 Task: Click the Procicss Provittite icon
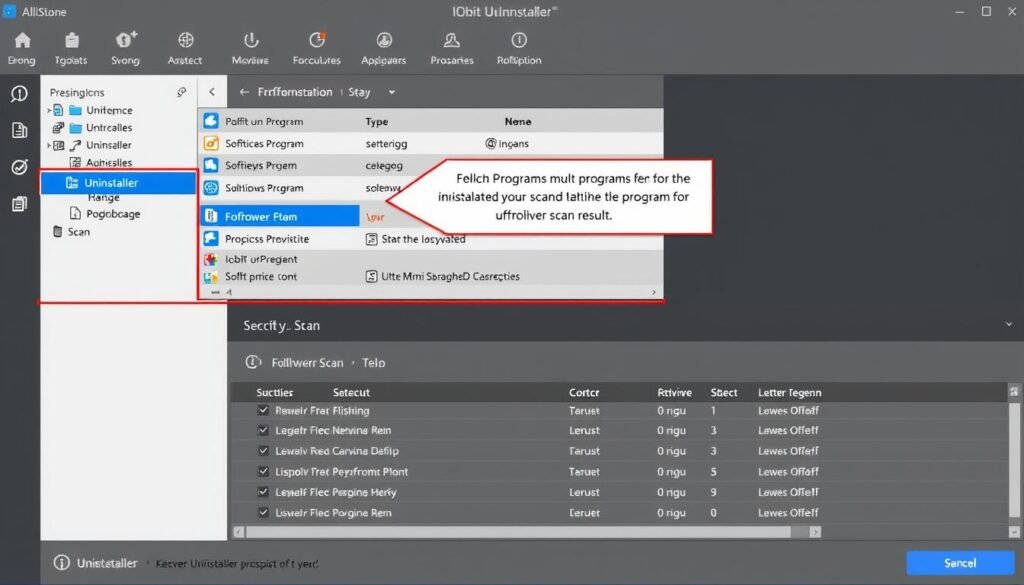[211, 238]
